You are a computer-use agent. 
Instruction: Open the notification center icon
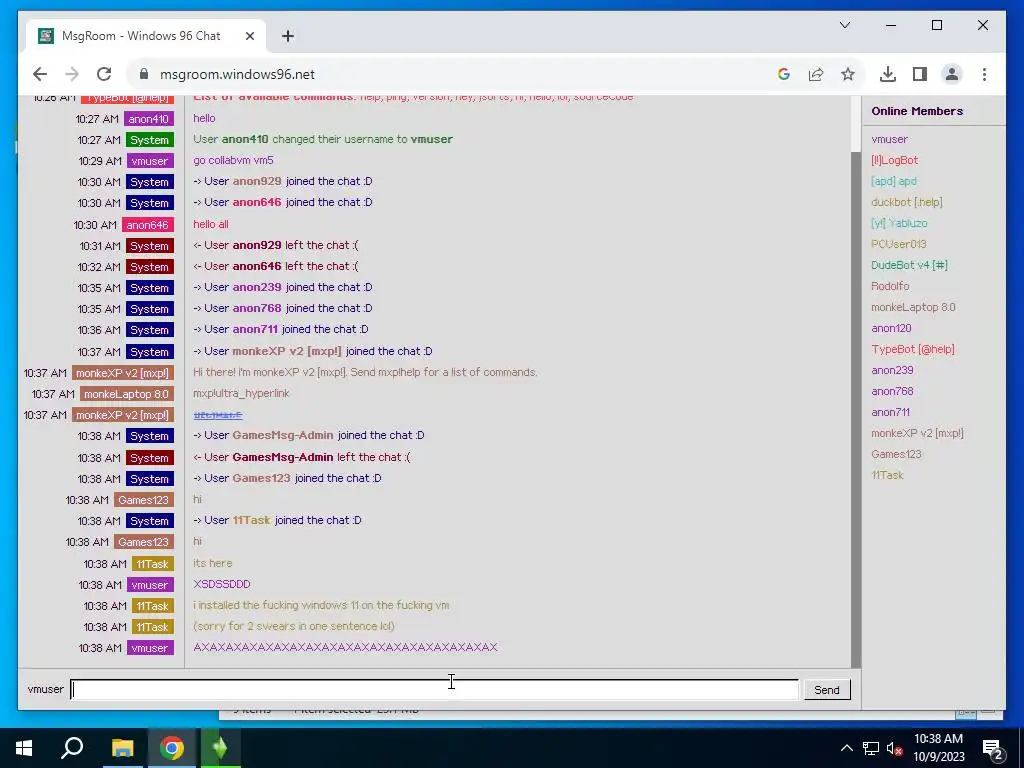coord(993,749)
